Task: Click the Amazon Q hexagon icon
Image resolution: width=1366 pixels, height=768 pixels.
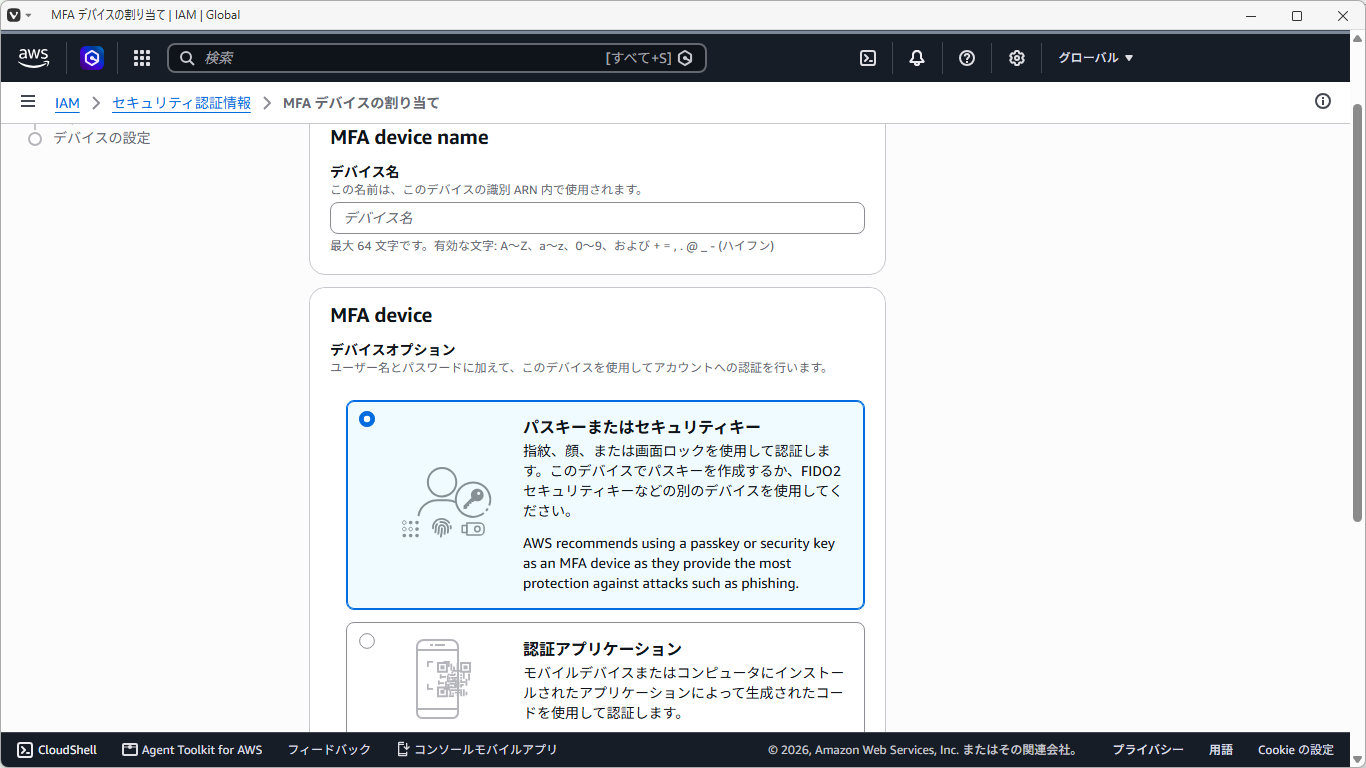Action: tap(92, 58)
